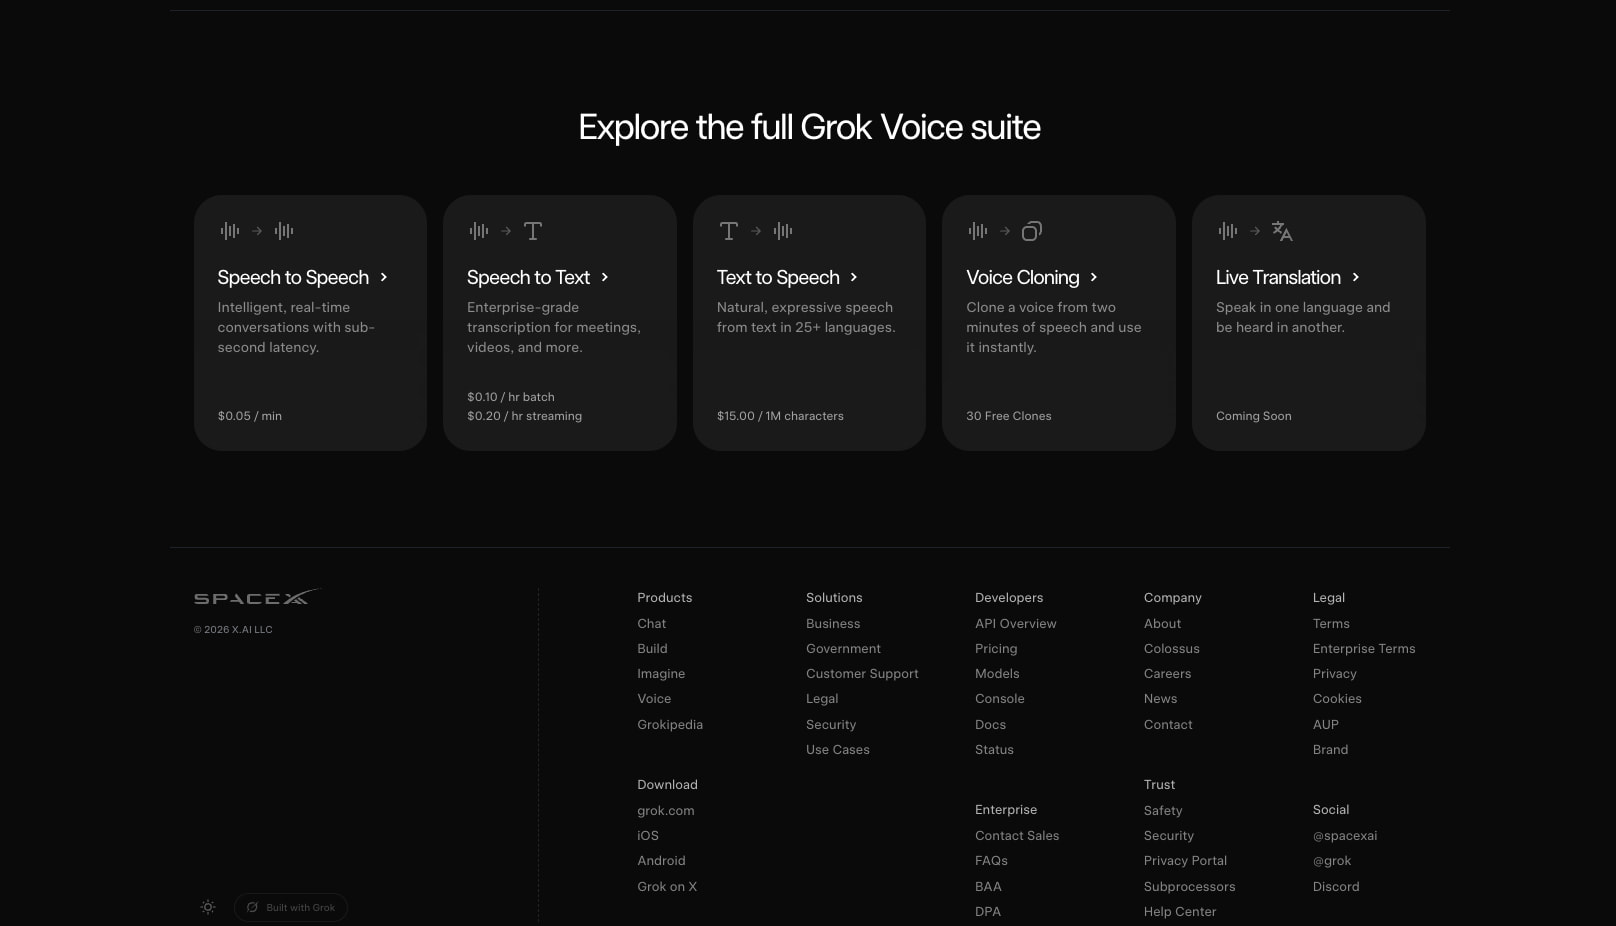Screen dimensions: 1616x926
Task: Open @grok social link
Action: tap(1332, 860)
